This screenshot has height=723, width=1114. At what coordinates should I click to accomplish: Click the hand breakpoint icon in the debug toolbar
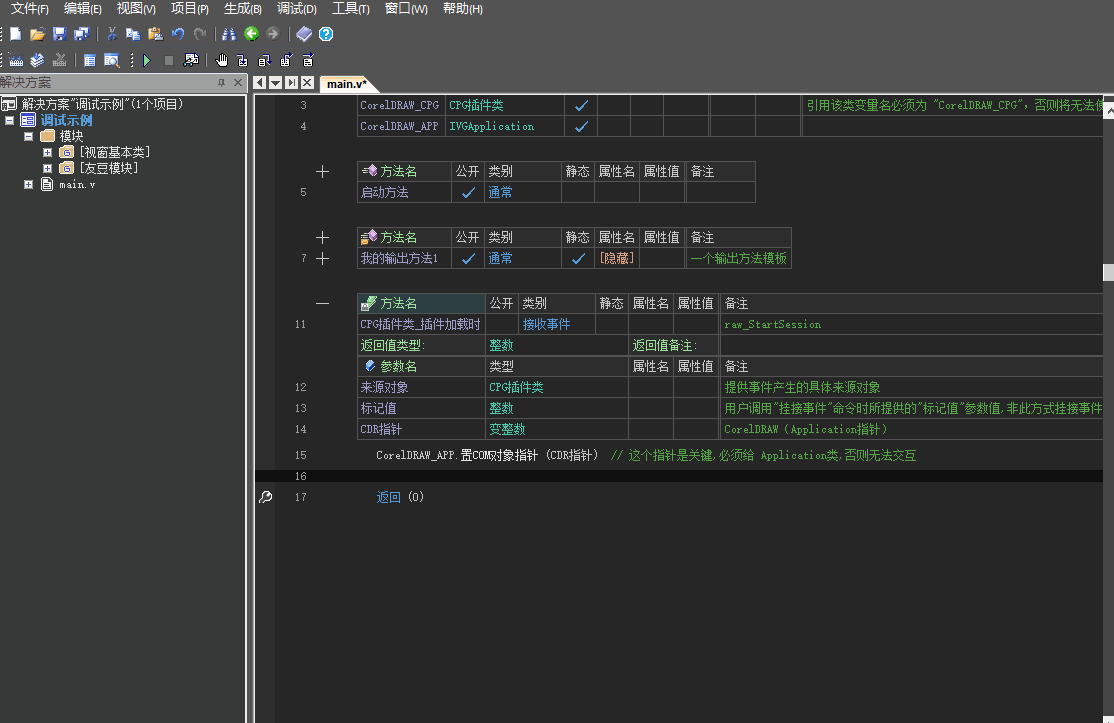tap(222, 60)
